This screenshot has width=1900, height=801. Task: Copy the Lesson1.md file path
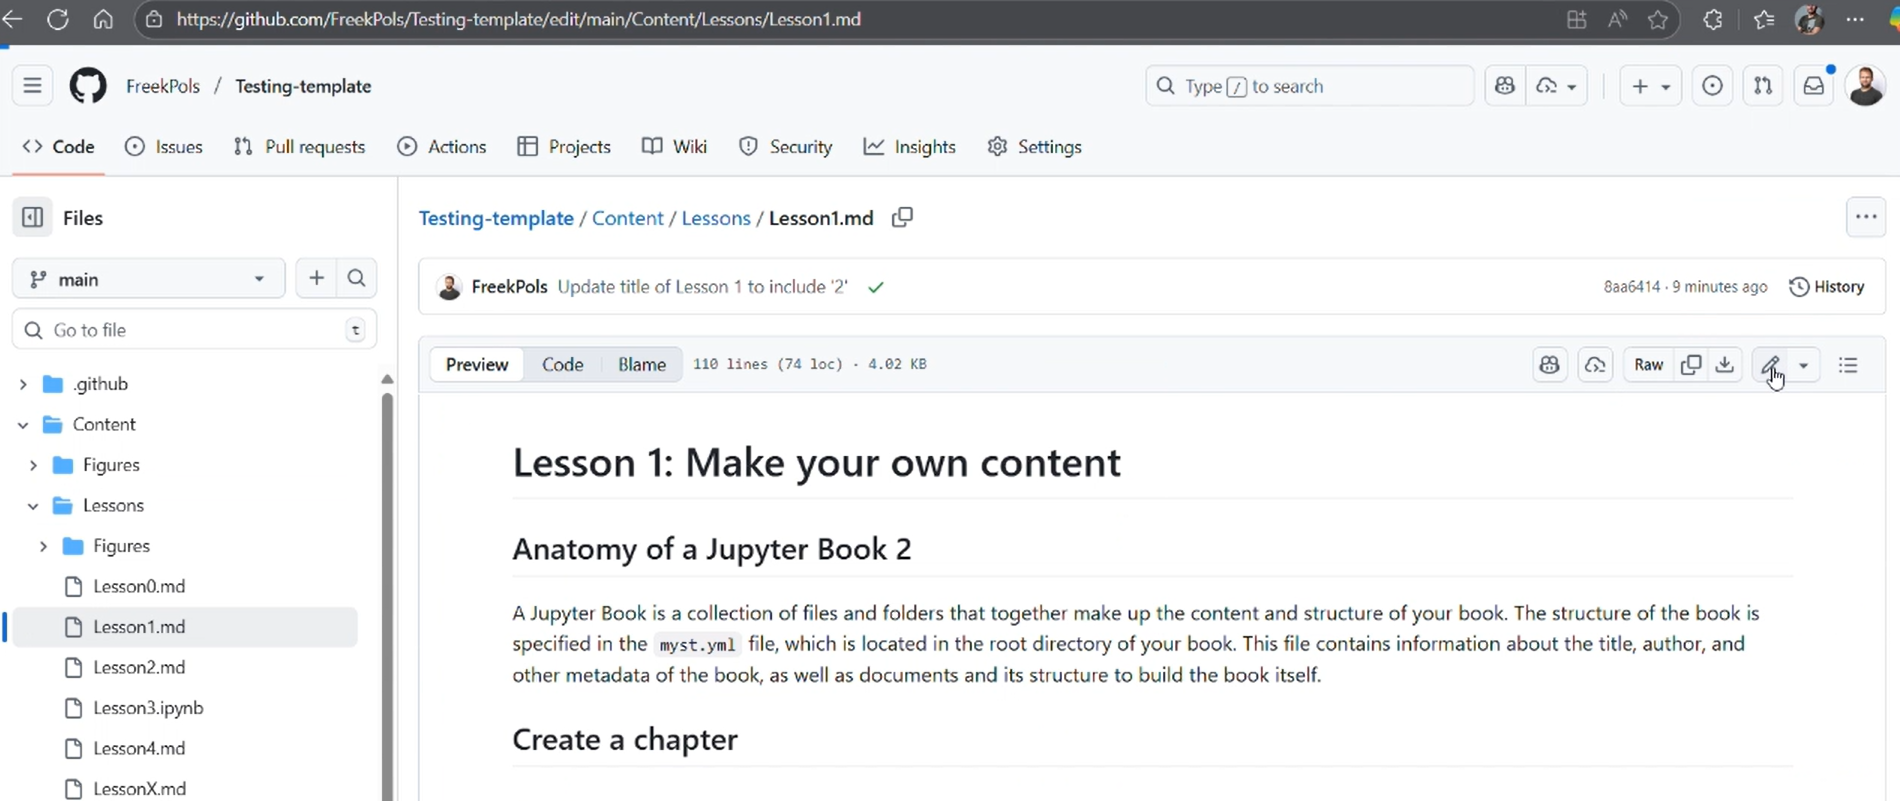tap(902, 217)
